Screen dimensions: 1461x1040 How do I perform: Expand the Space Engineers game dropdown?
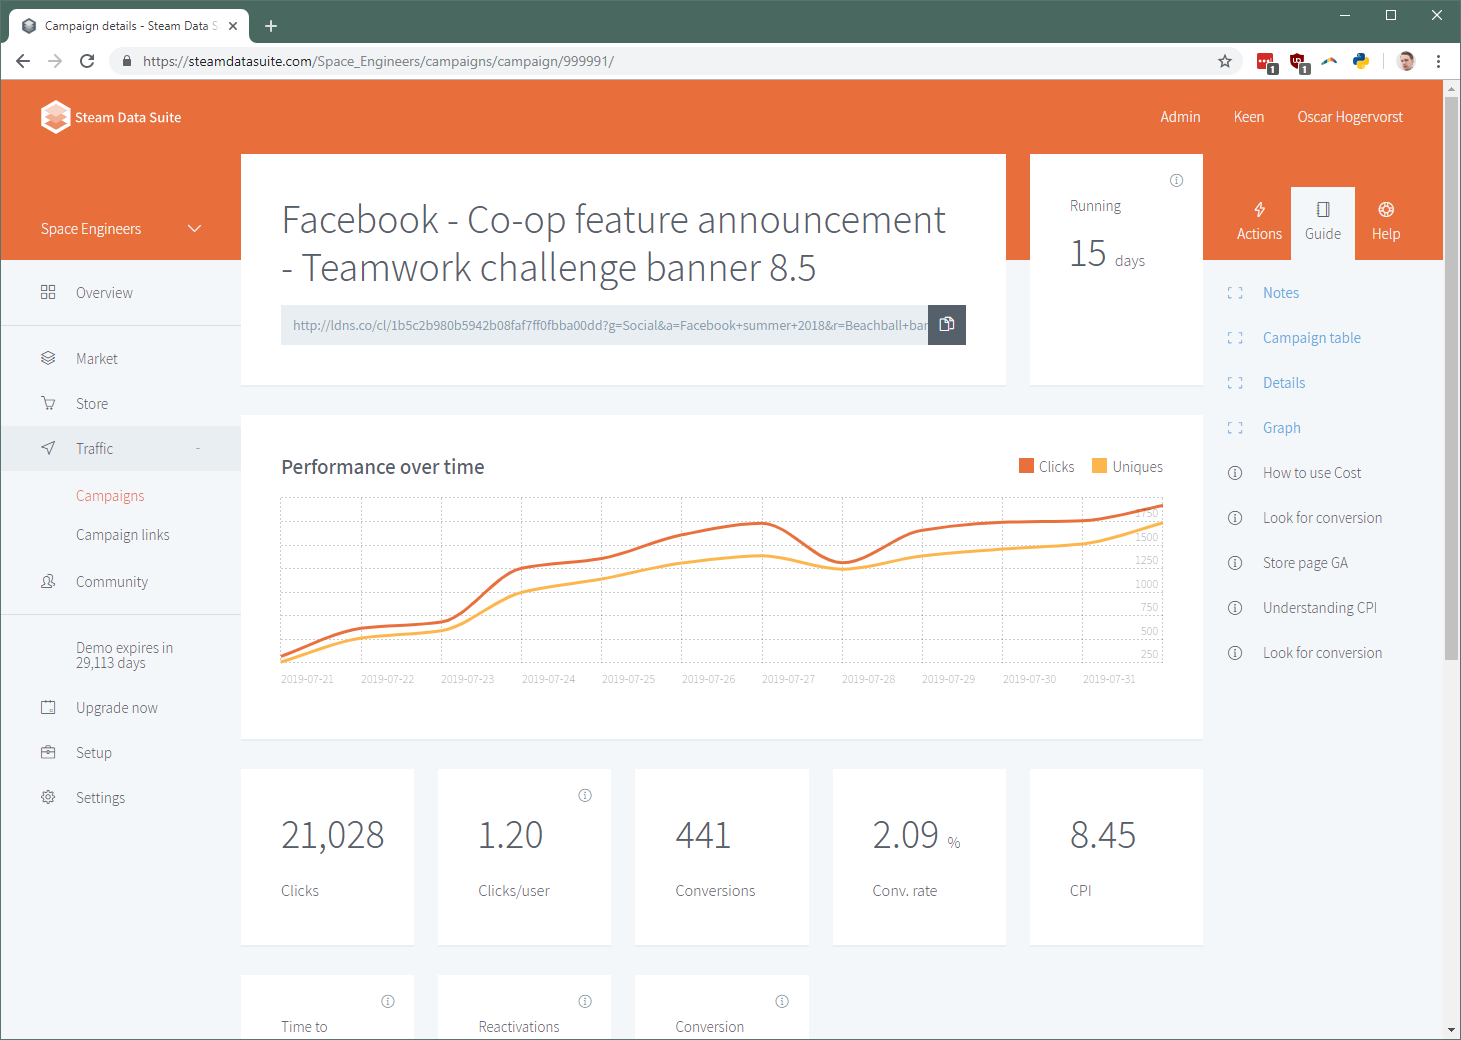tap(121, 229)
